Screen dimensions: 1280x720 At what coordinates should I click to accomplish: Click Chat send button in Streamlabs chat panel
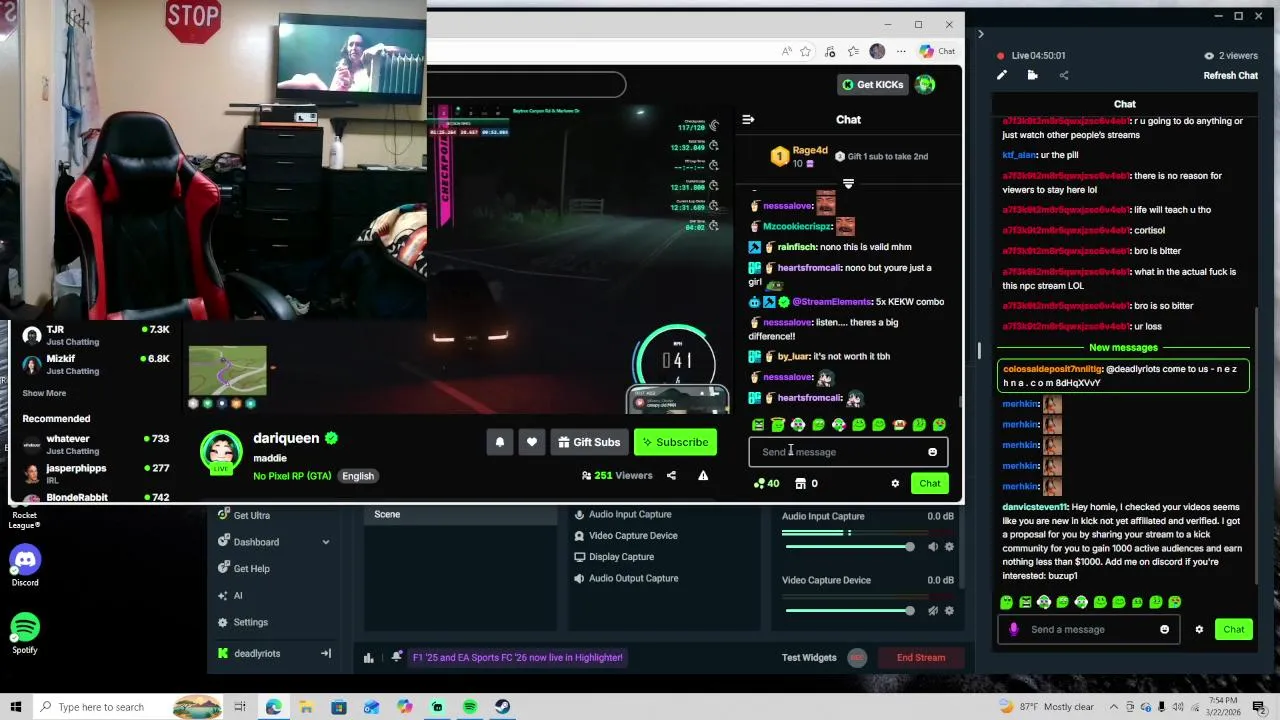coord(1233,629)
